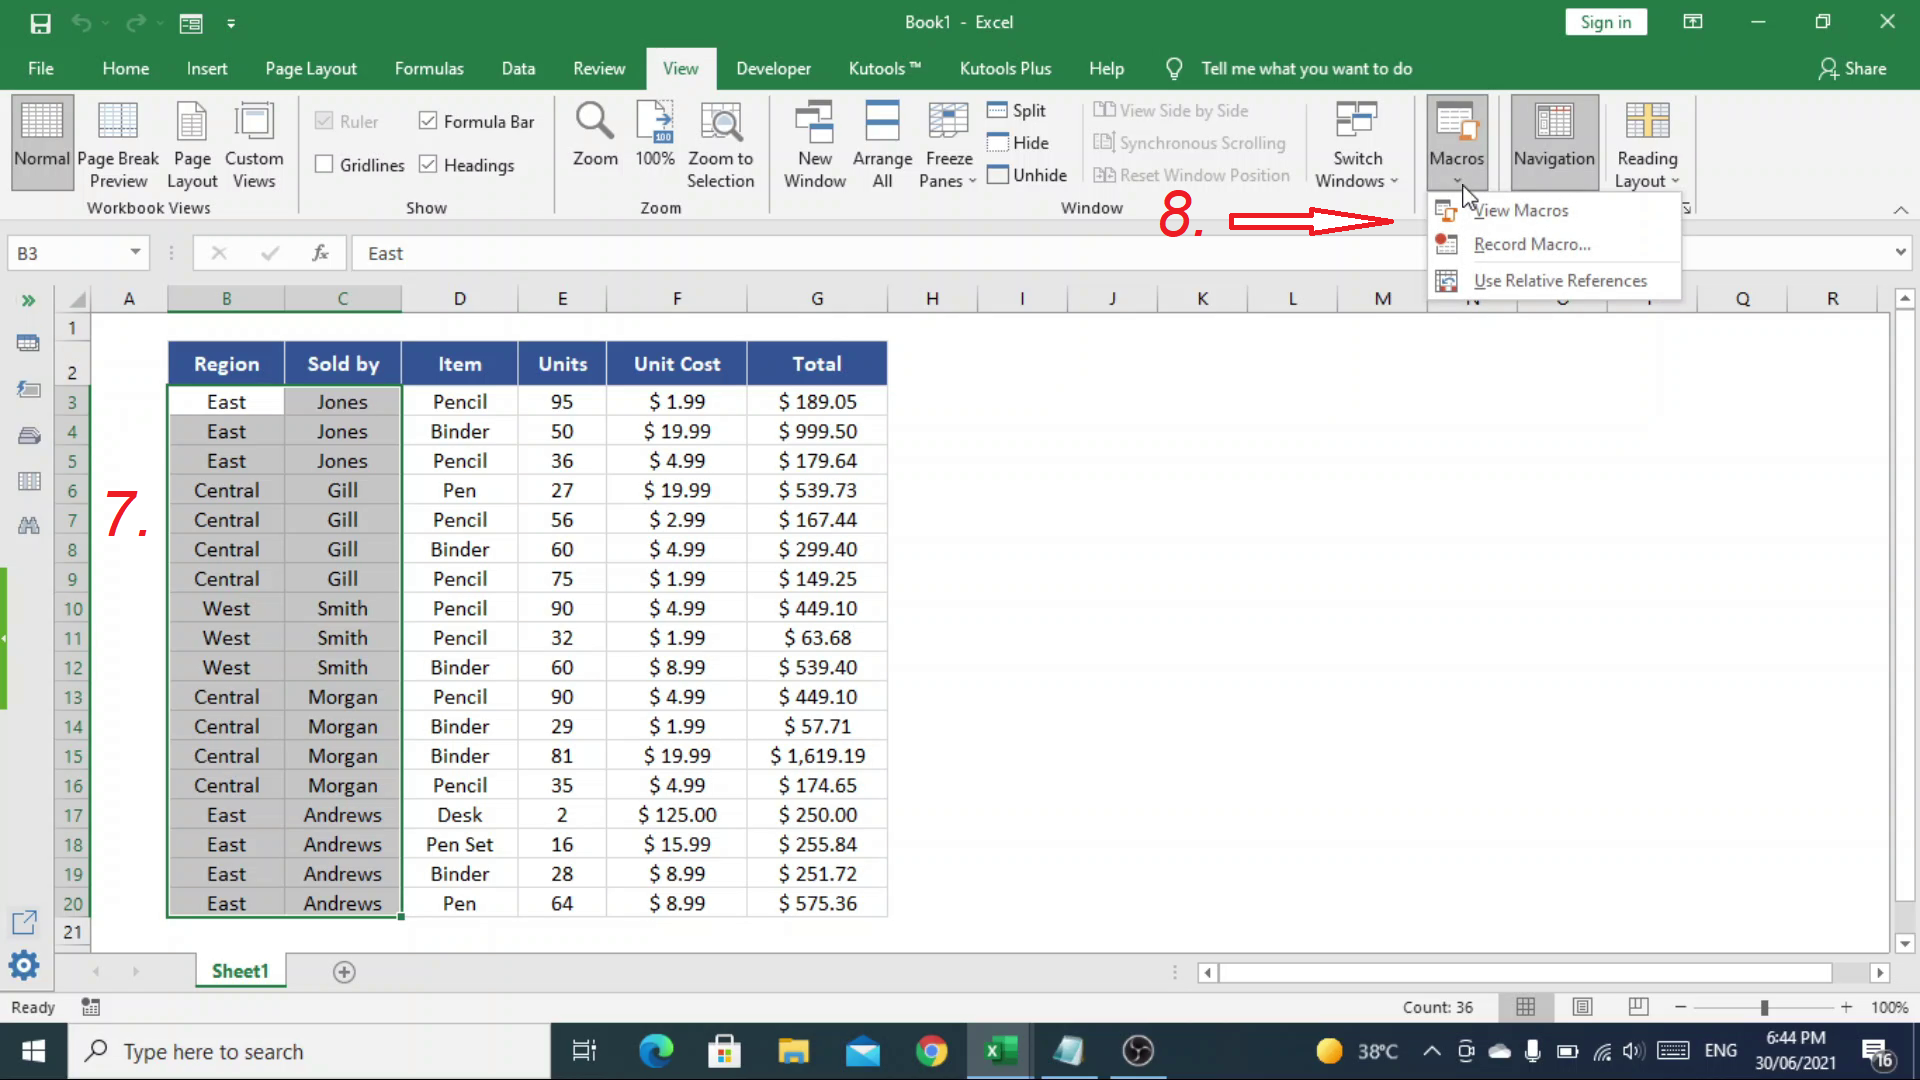
Task: Select Arrange All
Action: [882, 143]
